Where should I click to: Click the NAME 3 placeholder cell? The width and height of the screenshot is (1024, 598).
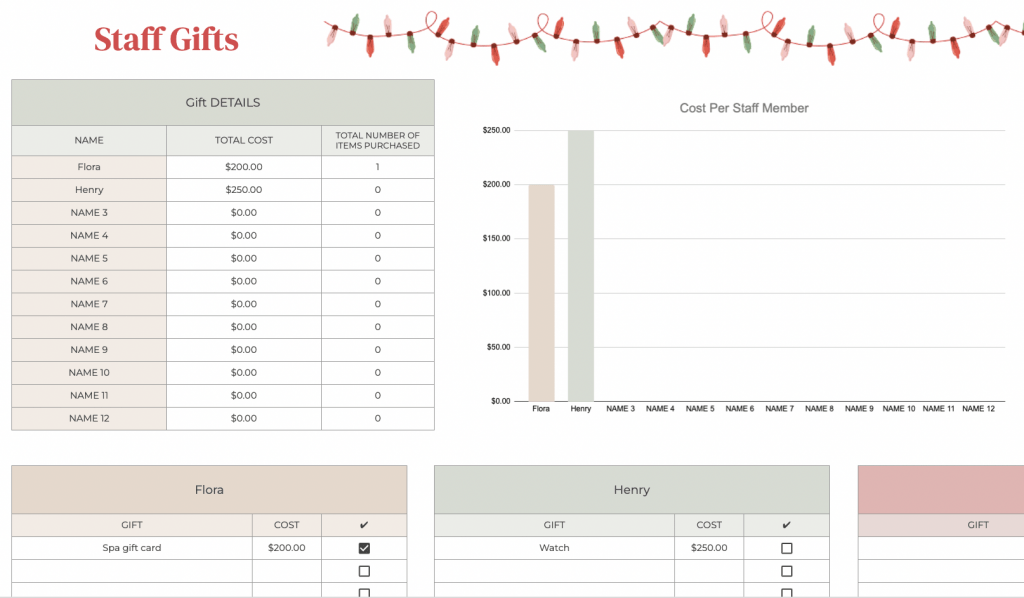88,212
